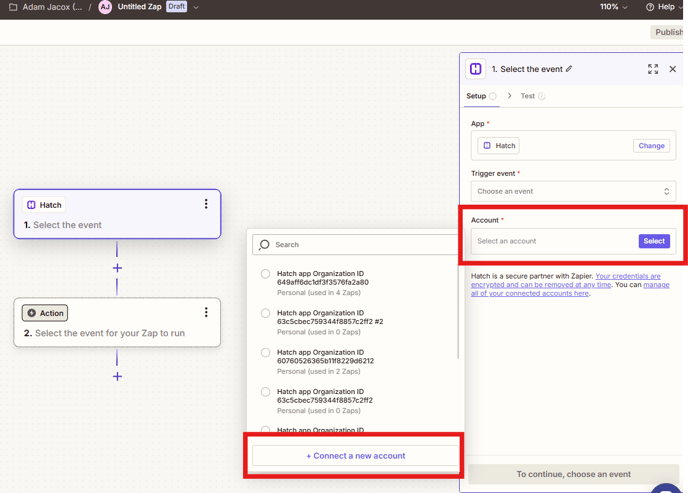The height and width of the screenshot is (493, 688).
Task: Select account with ID 60760526365b11f8229d6212
Action: 266,353
